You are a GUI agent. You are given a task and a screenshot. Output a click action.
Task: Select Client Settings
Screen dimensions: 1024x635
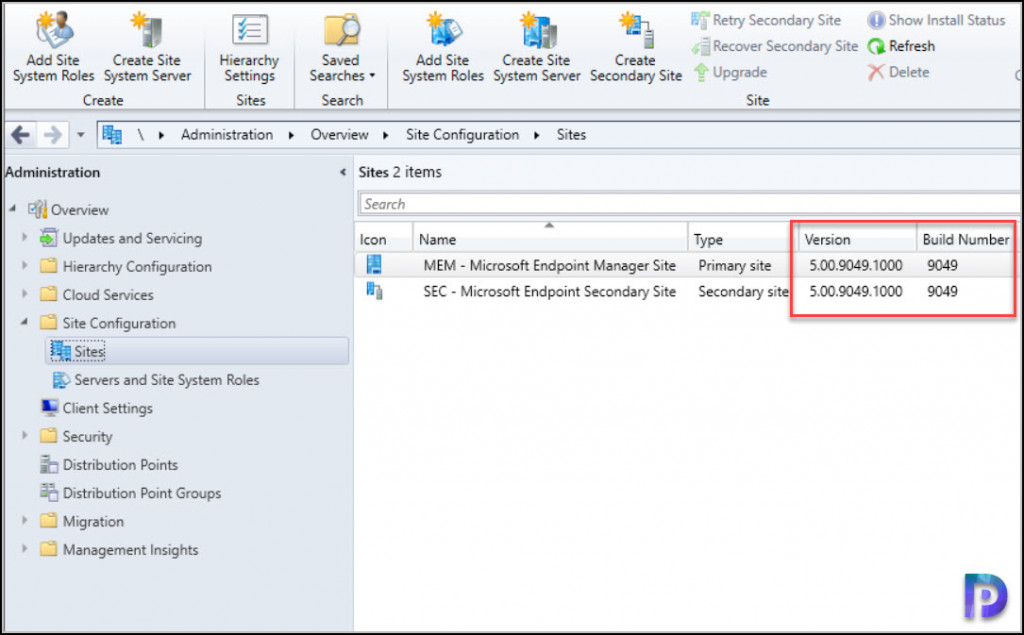point(97,408)
